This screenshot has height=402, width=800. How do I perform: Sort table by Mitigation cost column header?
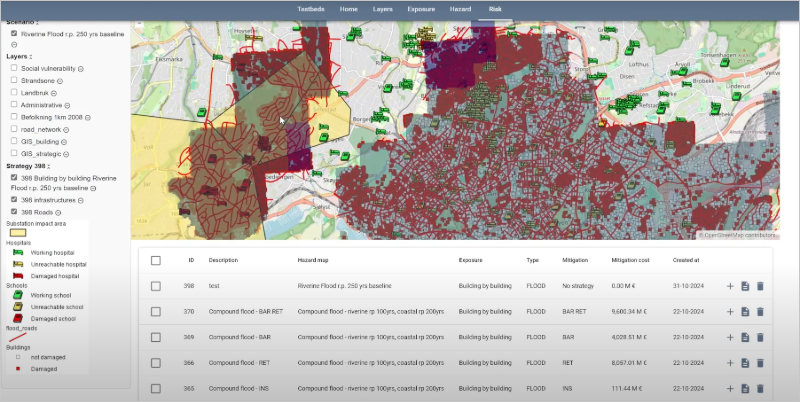point(631,260)
